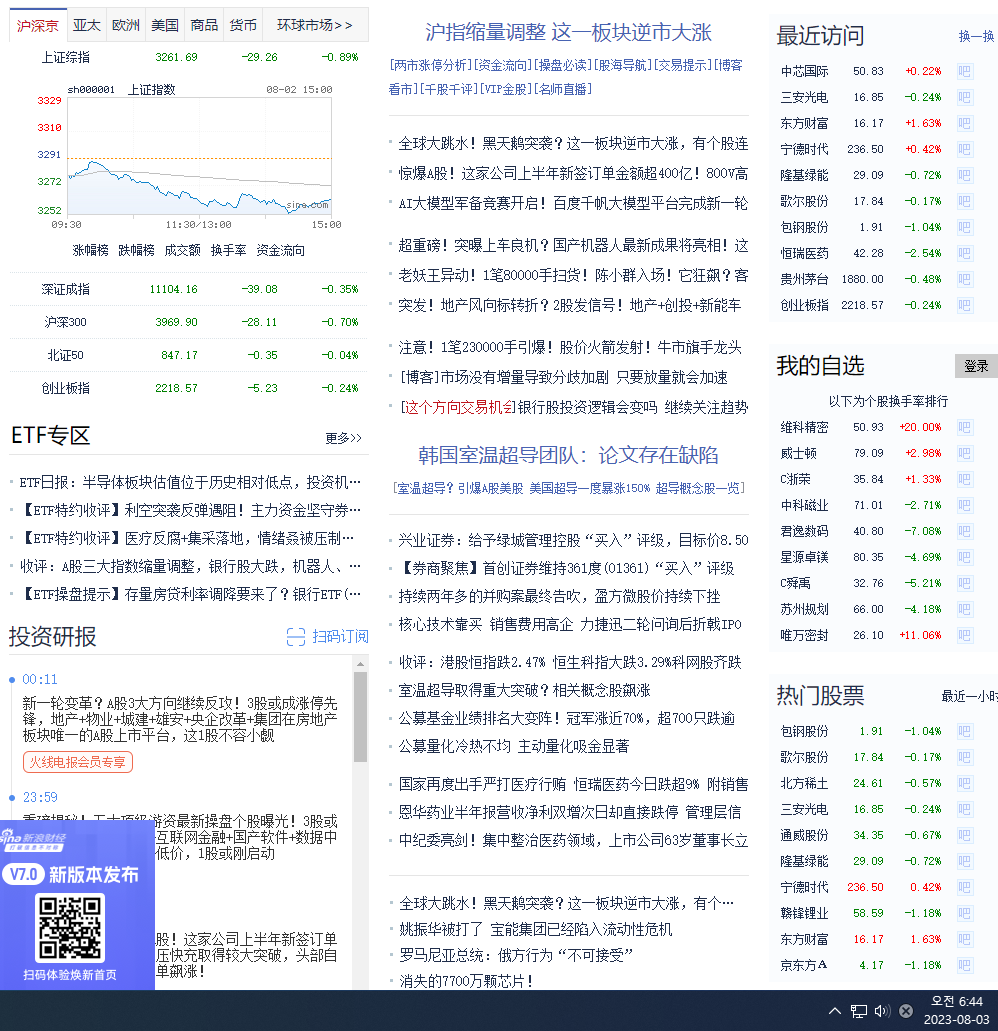
Task: Click the [VIP金股] link
Action: [x=506, y=89]
